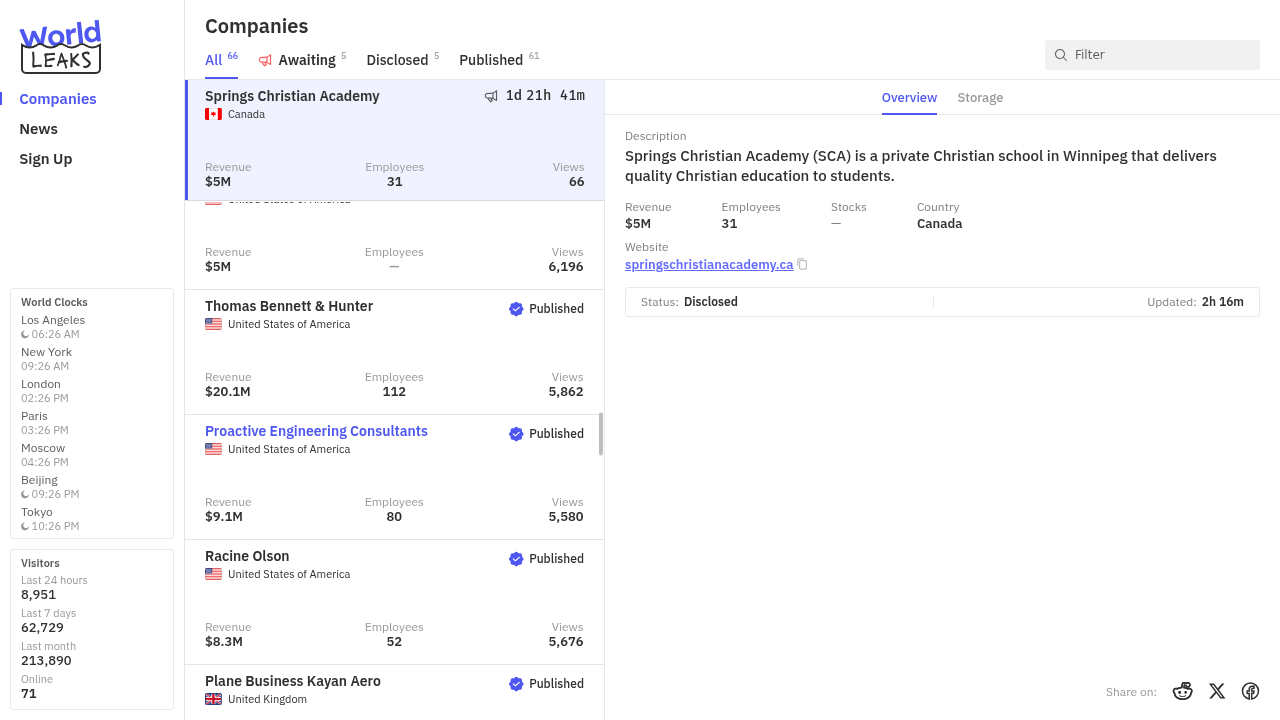Click the World Clocks heading
This screenshot has height=720, width=1280.
(54, 302)
